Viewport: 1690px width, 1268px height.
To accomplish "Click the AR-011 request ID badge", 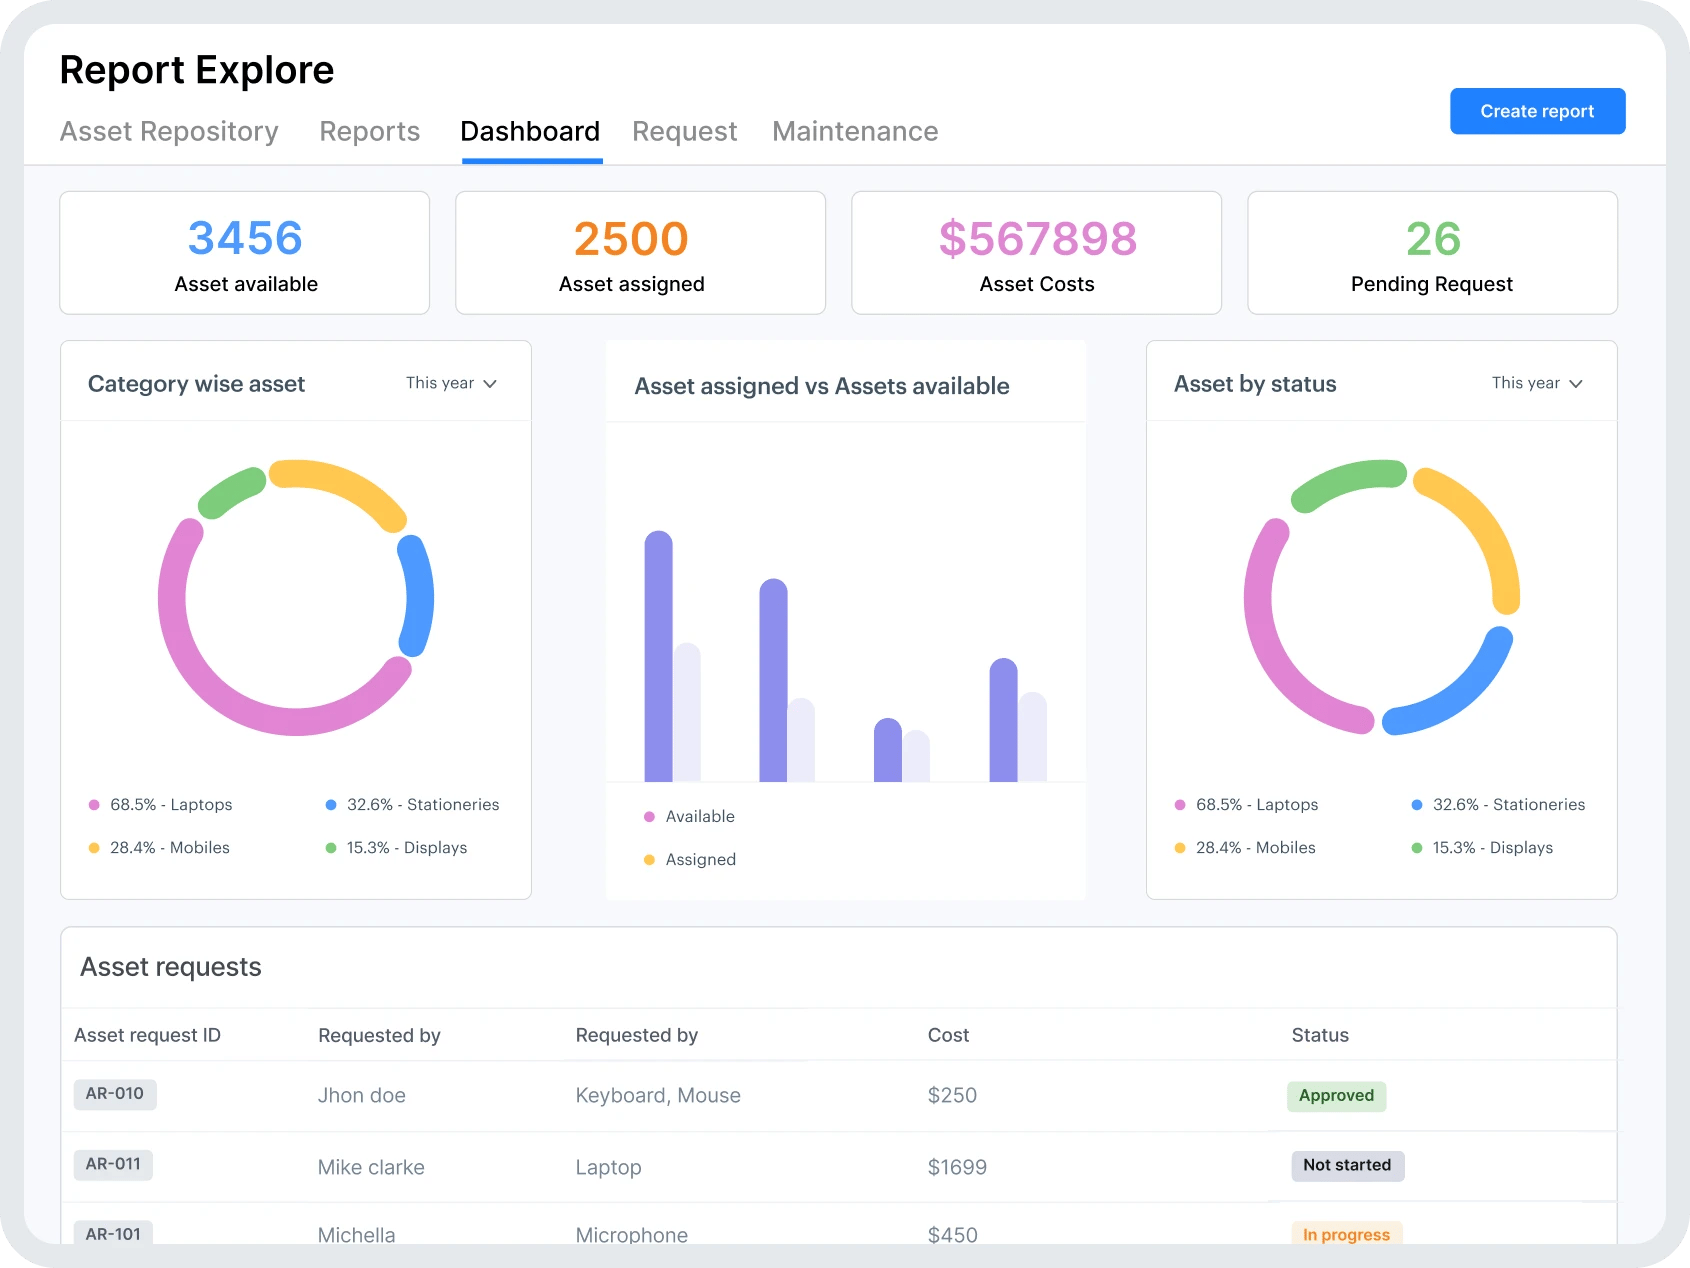I will pyautogui.click(x=113, y=1165).
